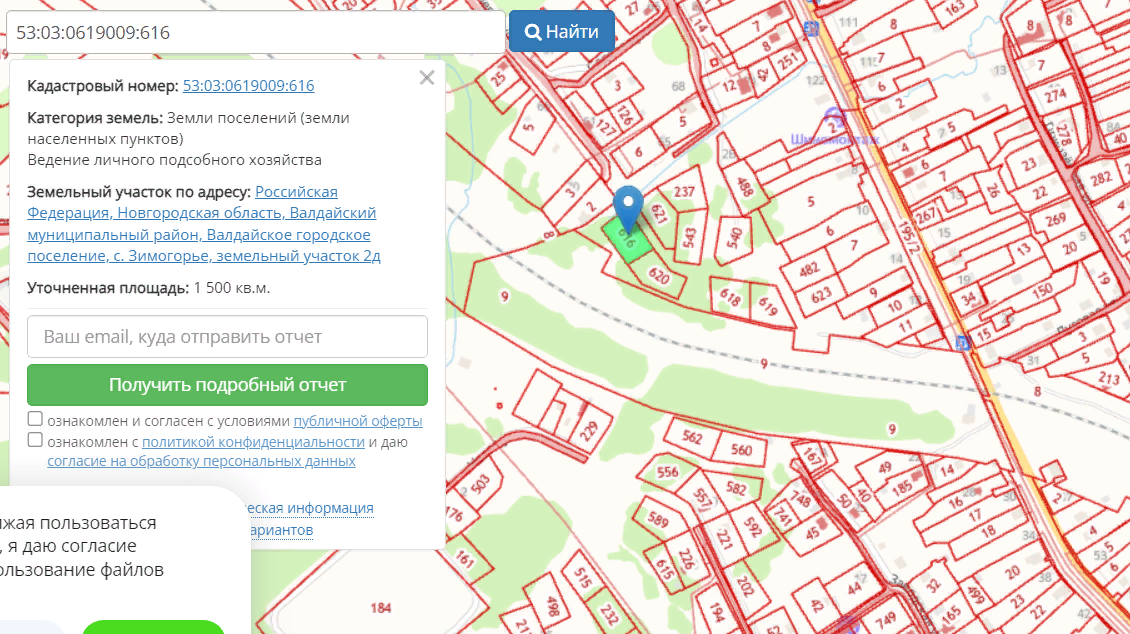
Task: Select parcel 515 on the map
Action: [582, 578]
